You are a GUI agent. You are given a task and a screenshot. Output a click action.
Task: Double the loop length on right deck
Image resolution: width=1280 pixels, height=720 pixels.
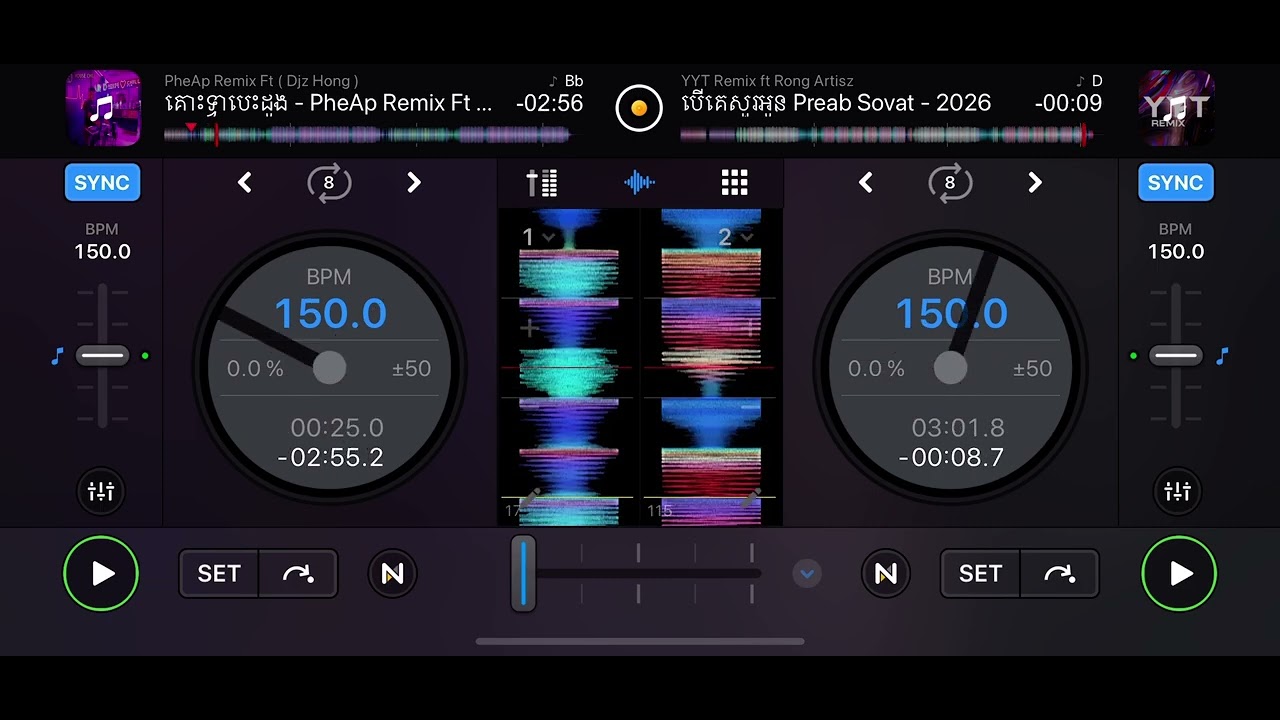(x=1035, y=183)
